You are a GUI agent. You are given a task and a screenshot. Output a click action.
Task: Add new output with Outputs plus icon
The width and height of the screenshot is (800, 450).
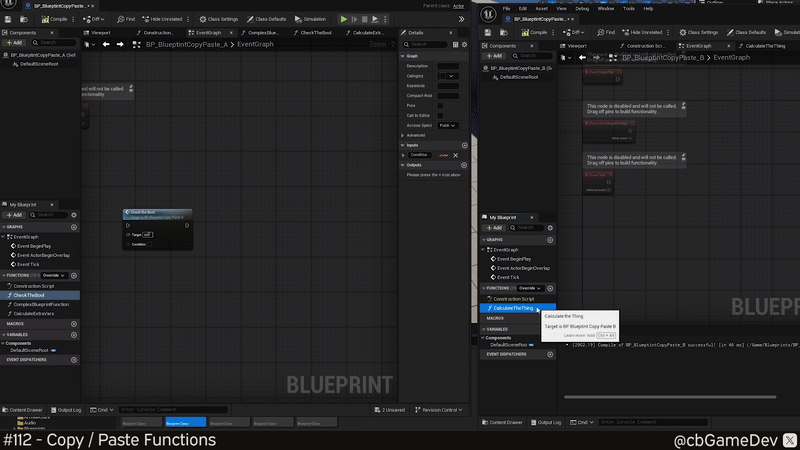coord(464,165)
